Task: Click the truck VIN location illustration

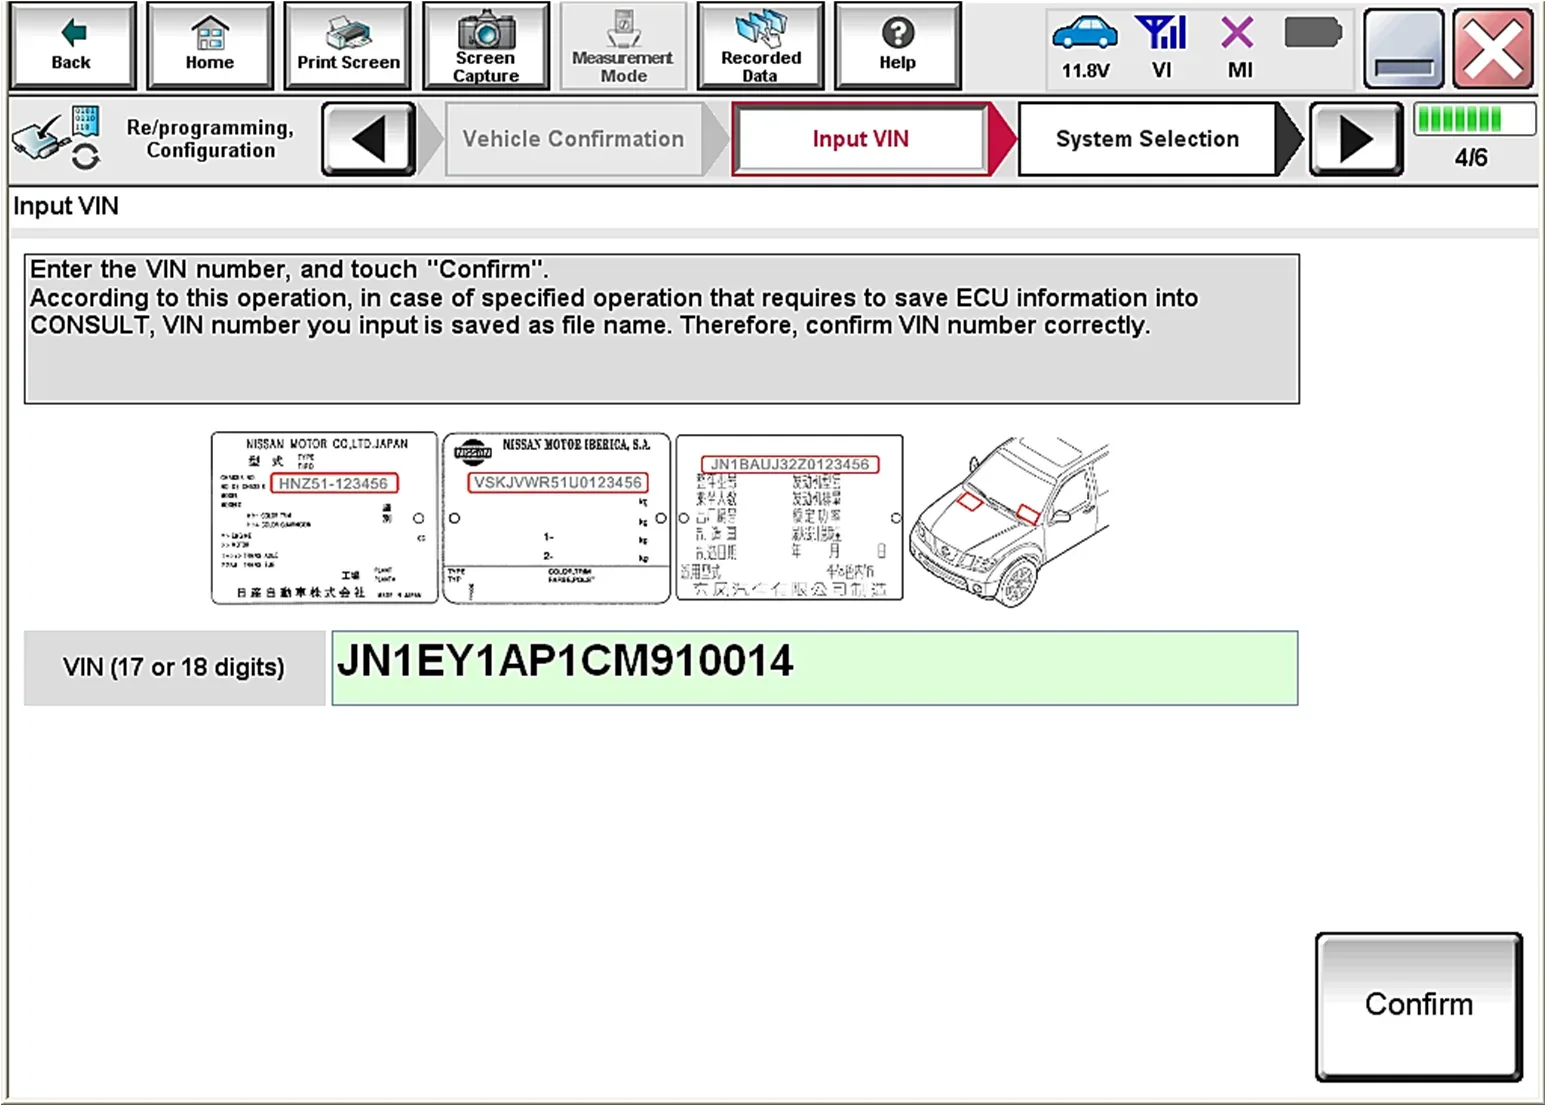Action: [x=1010, y=521]
